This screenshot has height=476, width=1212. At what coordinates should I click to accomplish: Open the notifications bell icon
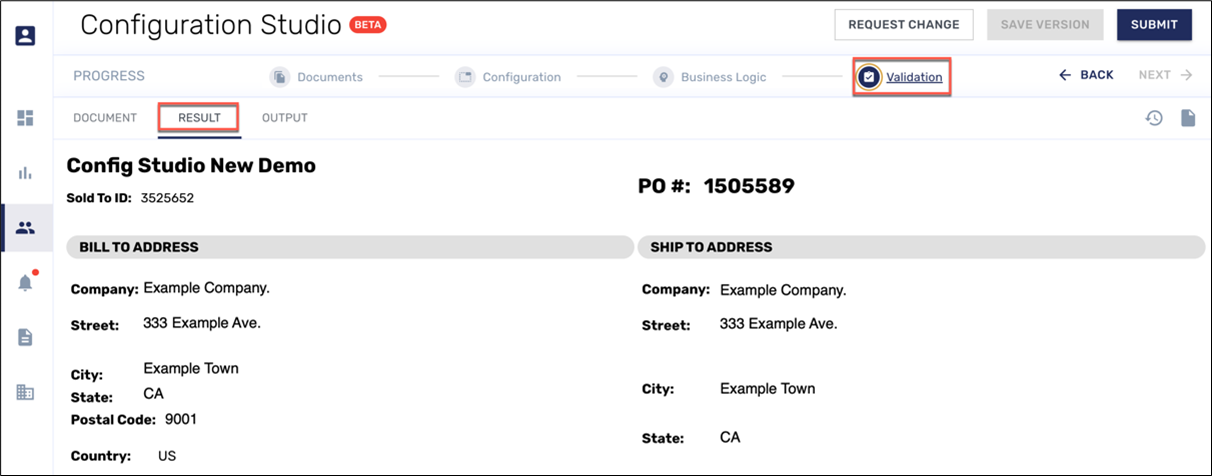[25, 283]
